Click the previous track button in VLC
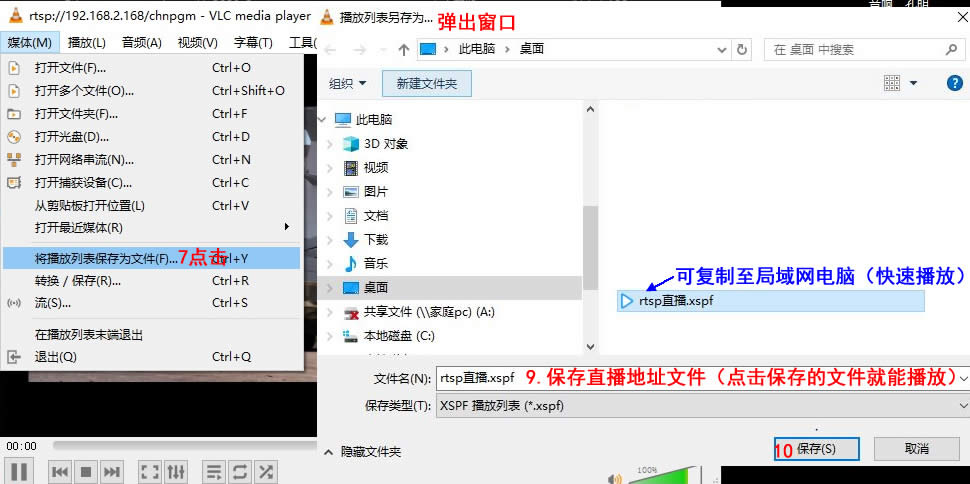 [60, 472]
